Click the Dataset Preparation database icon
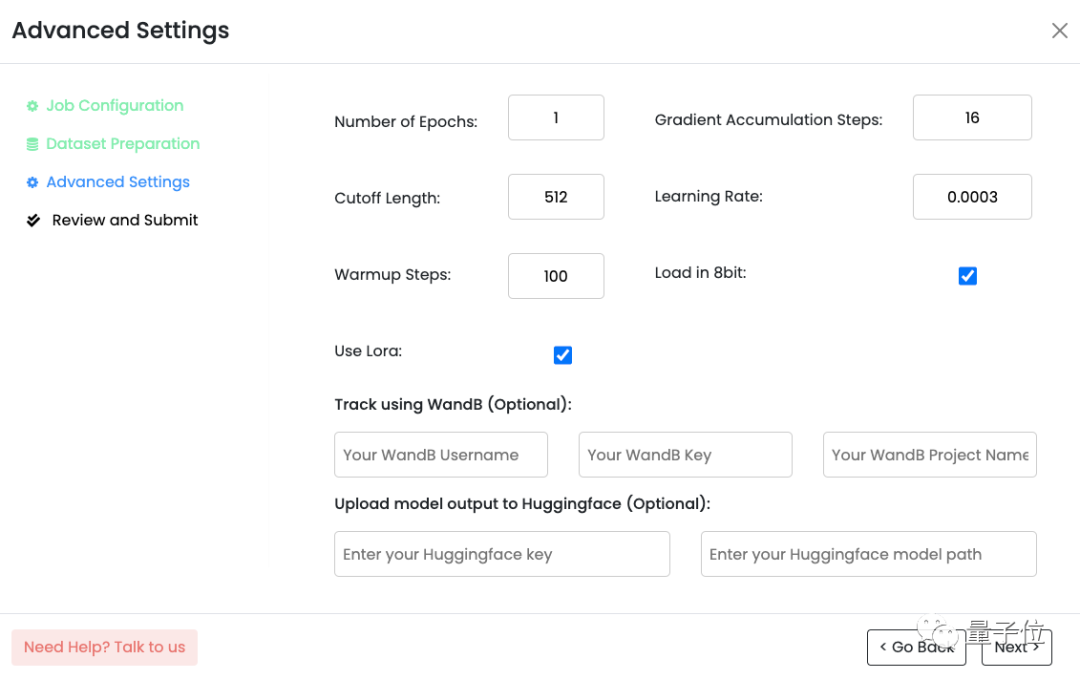Viewport: 1080px width, 680px height. tap(32, 144)
